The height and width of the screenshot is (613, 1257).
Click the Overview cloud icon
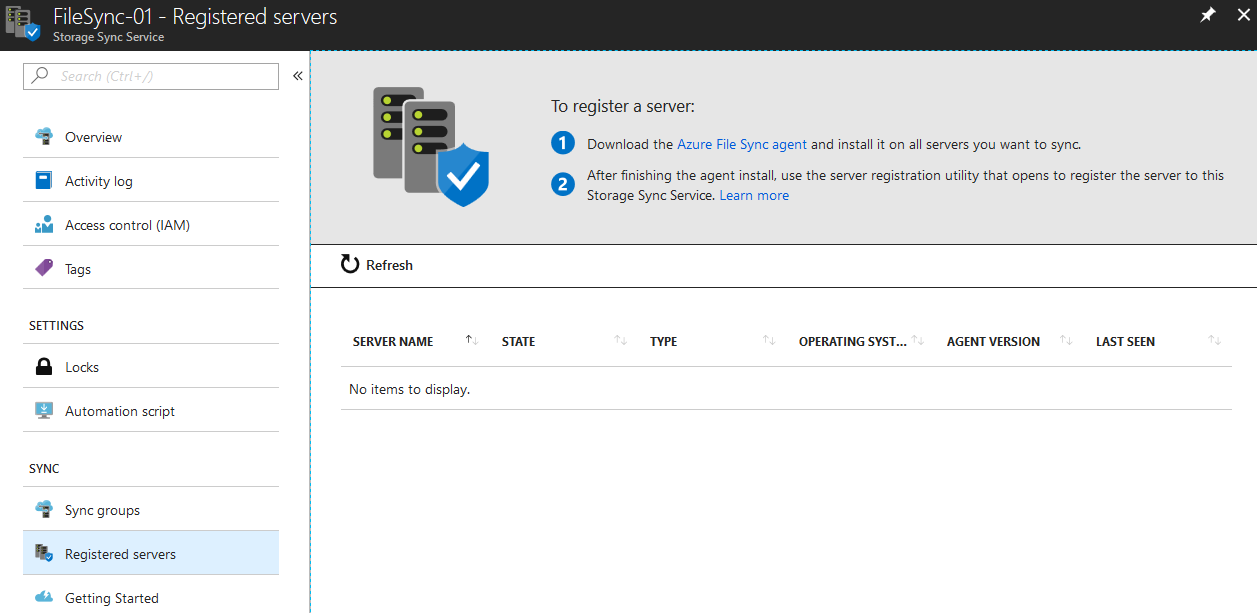click(43, 137)
